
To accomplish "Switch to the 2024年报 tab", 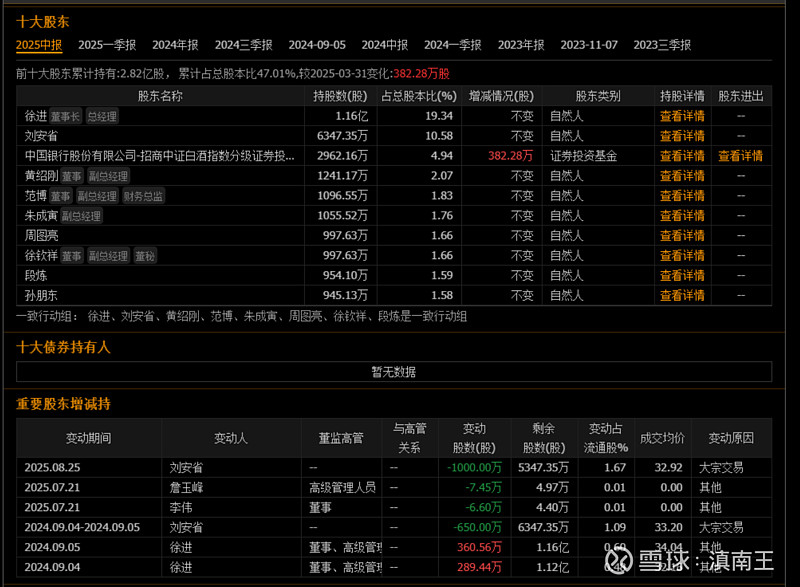I will 175,45.
